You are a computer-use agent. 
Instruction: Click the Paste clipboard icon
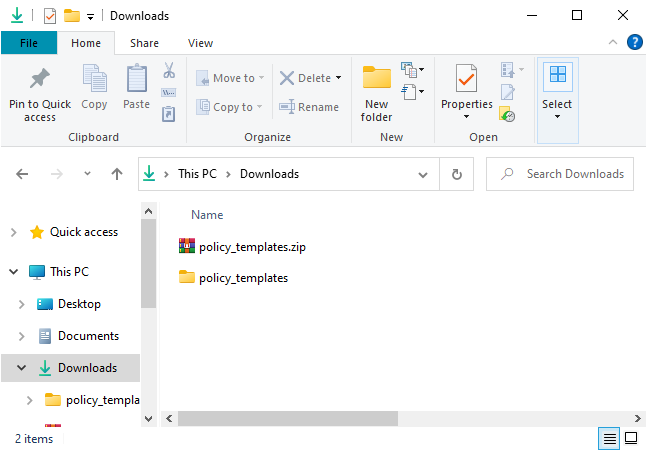click(x=137, y=78)
